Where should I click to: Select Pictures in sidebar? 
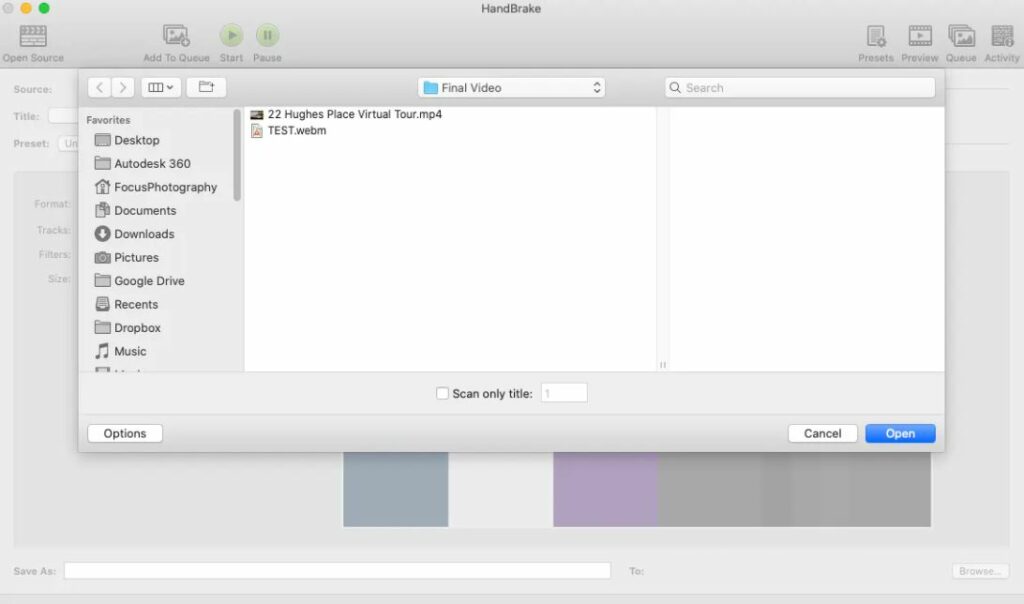click(x=127, y=258)
